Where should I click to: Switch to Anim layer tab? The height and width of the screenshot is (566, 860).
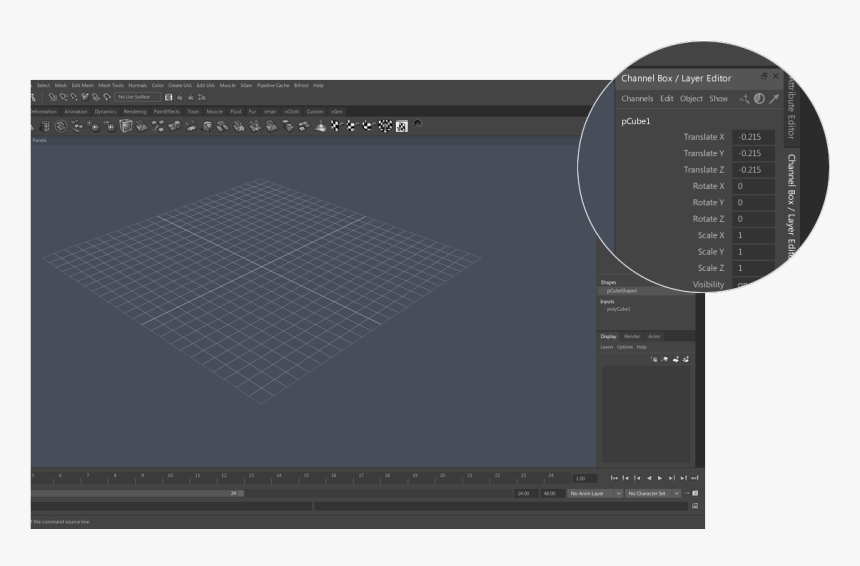pyautogui.click(x=654, y=336)
